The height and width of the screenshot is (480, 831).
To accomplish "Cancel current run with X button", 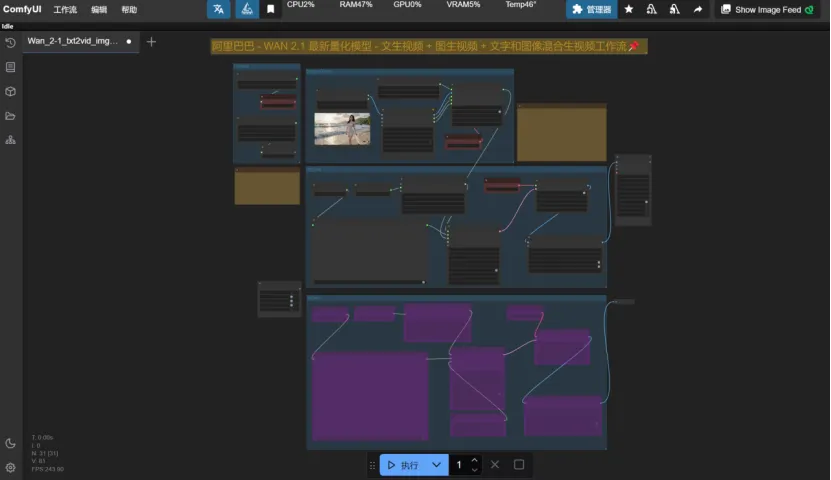I will click(x=494, y=465).
